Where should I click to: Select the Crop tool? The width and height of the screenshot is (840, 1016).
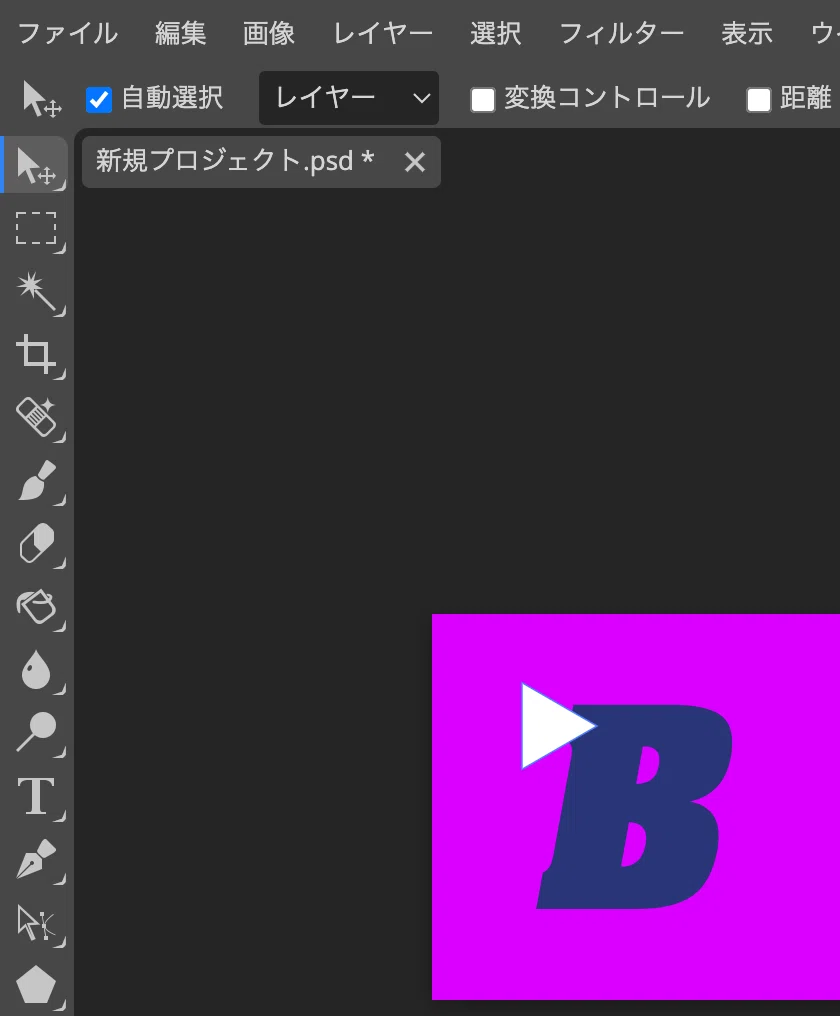36,354
